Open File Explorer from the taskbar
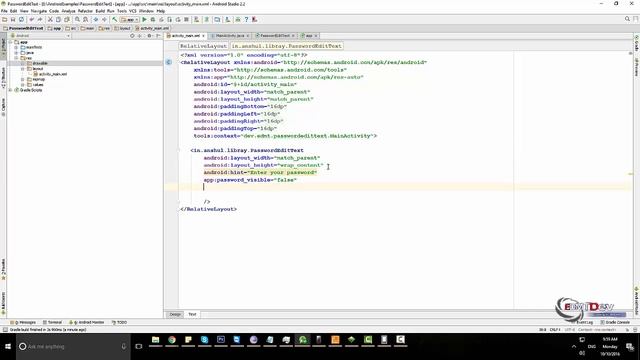The image size is (640, 360). point(156,340)
